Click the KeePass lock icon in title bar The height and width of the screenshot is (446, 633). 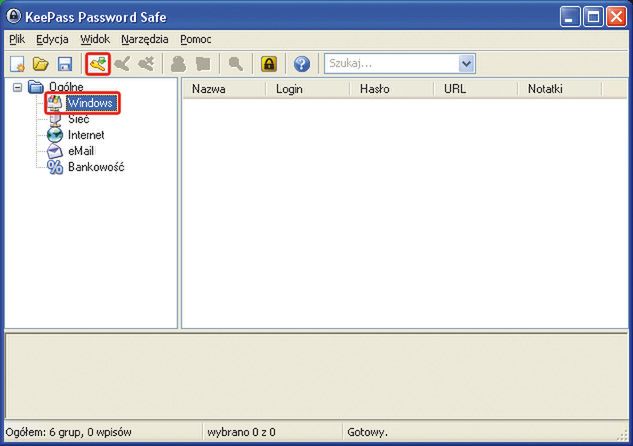tap(14, 16)
